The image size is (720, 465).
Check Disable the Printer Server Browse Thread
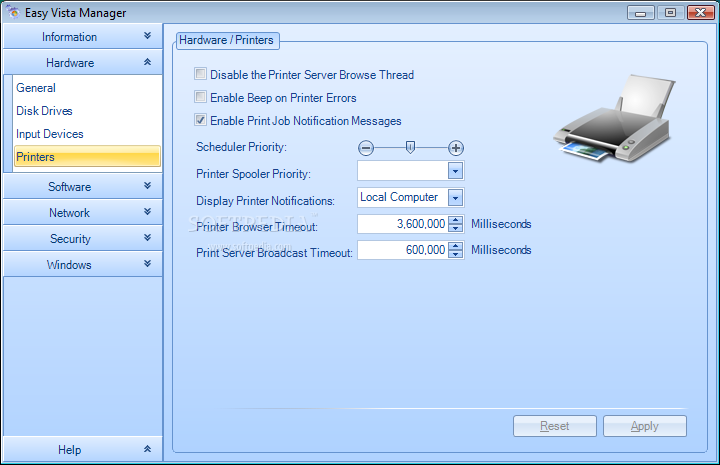[x=200, y=73]
